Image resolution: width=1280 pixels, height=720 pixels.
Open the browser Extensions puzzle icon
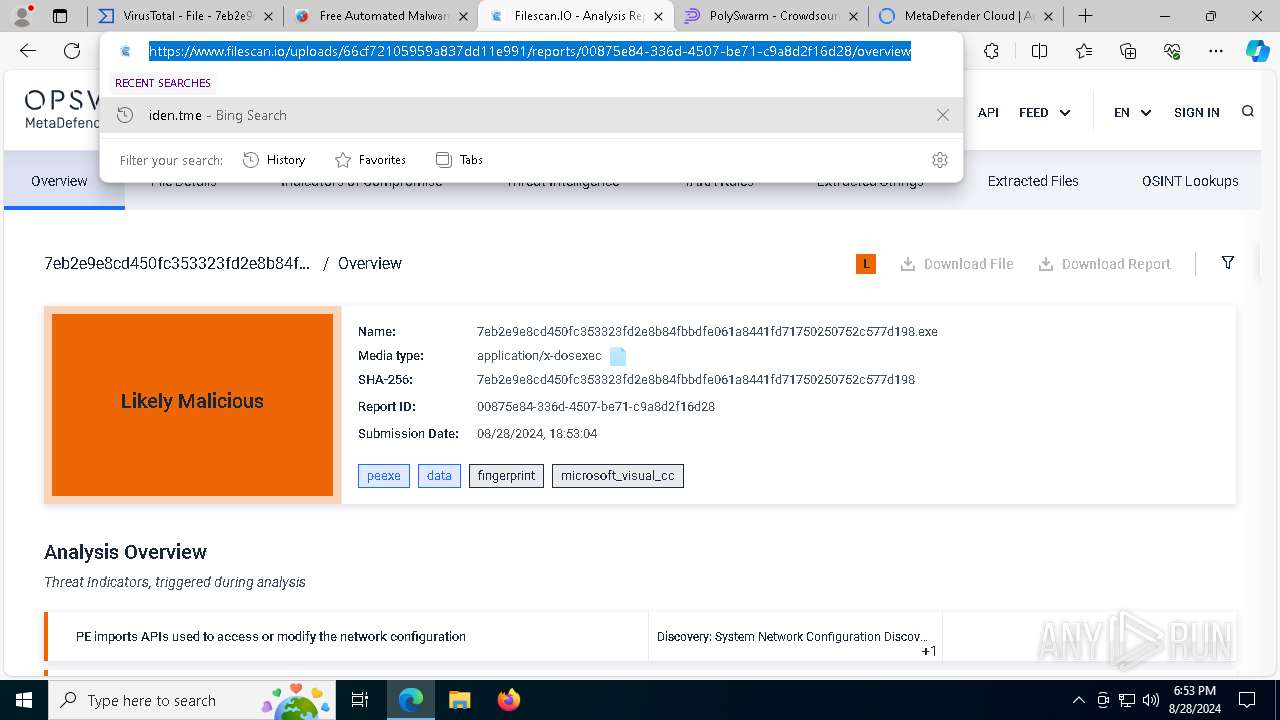click(x=991, y=51)
